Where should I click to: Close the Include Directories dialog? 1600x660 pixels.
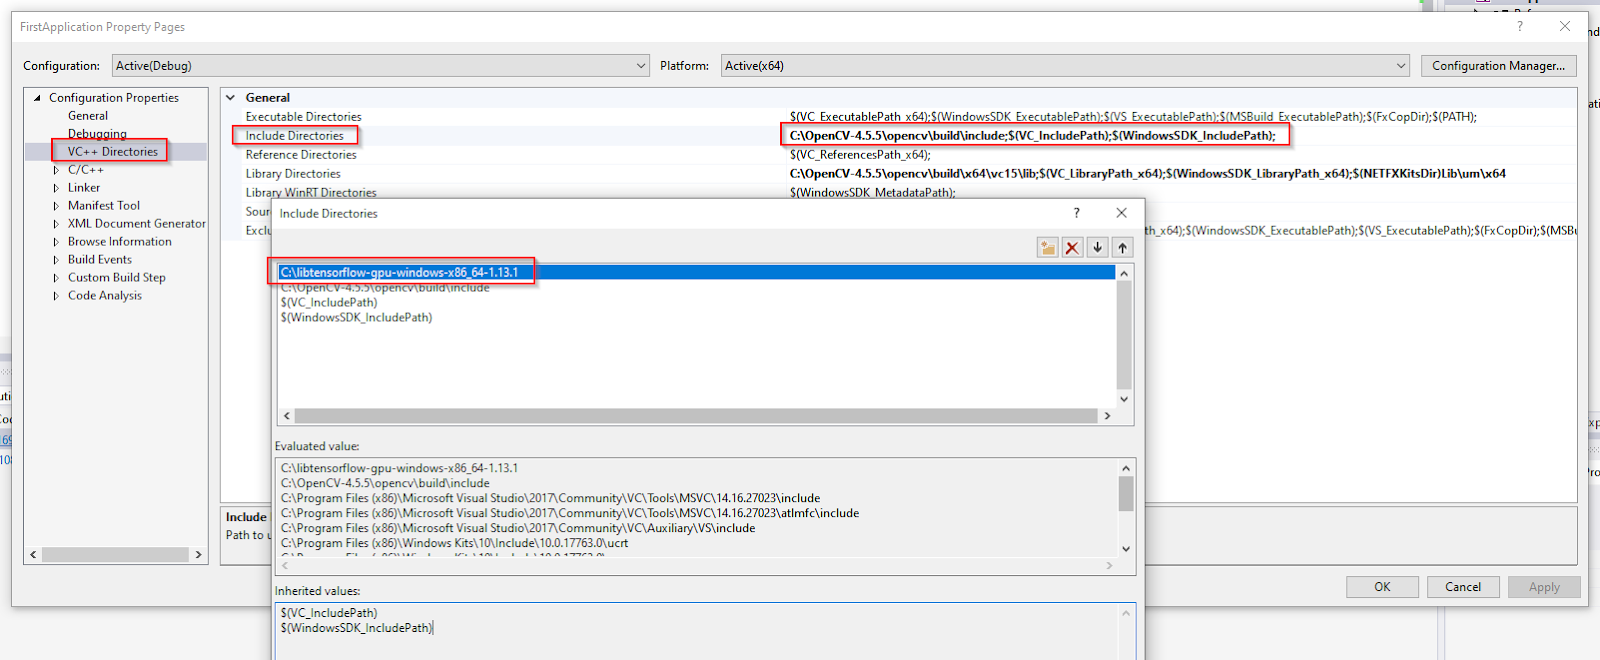click(1121, 213)
